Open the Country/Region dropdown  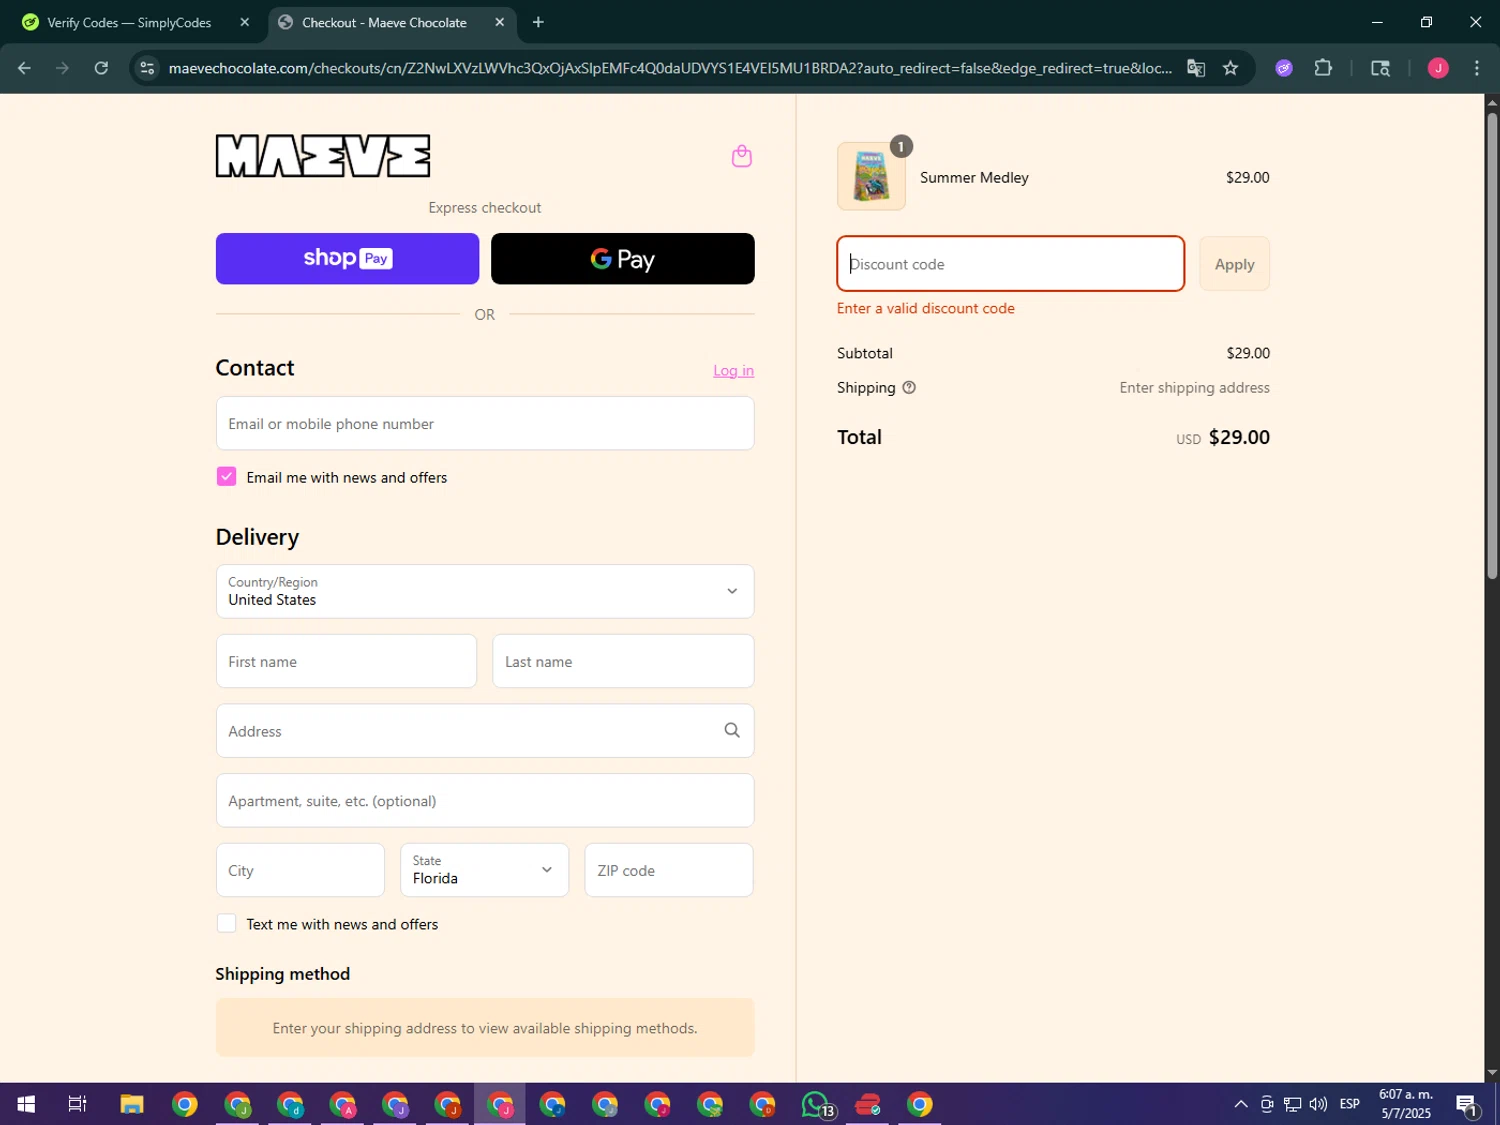[485, 591]
